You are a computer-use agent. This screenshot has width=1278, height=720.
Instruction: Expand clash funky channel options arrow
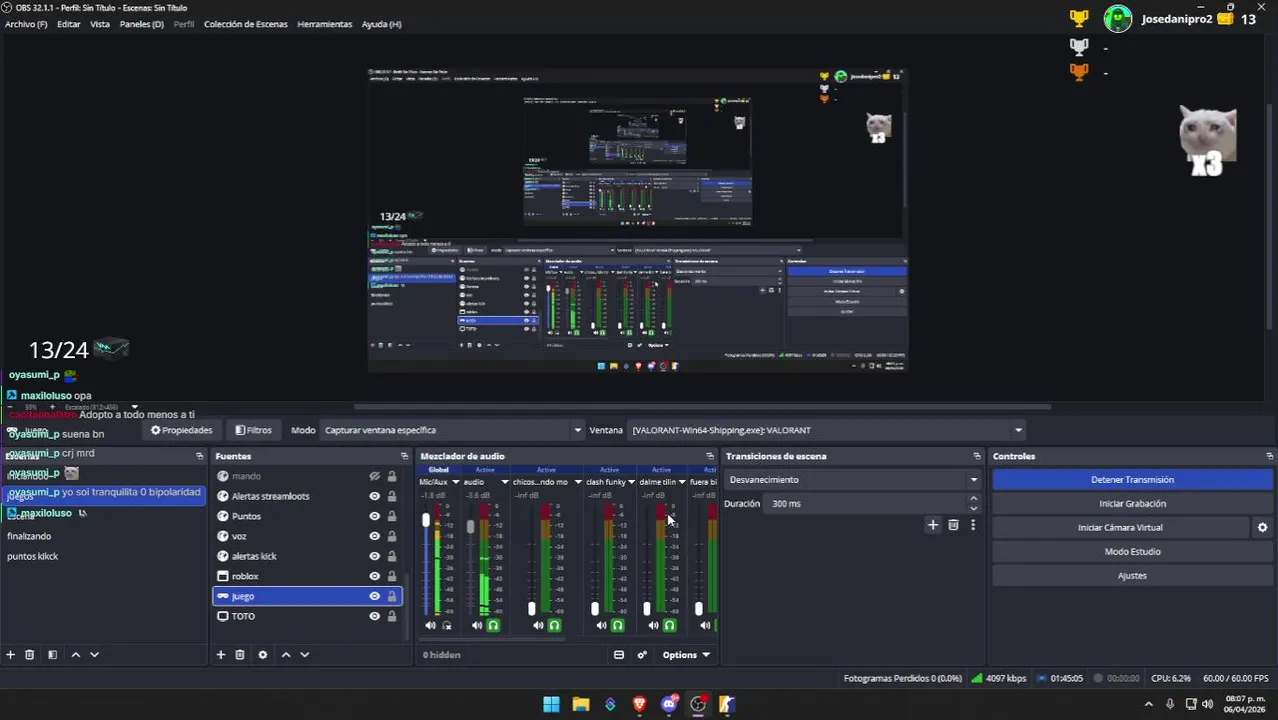[630, 482]
